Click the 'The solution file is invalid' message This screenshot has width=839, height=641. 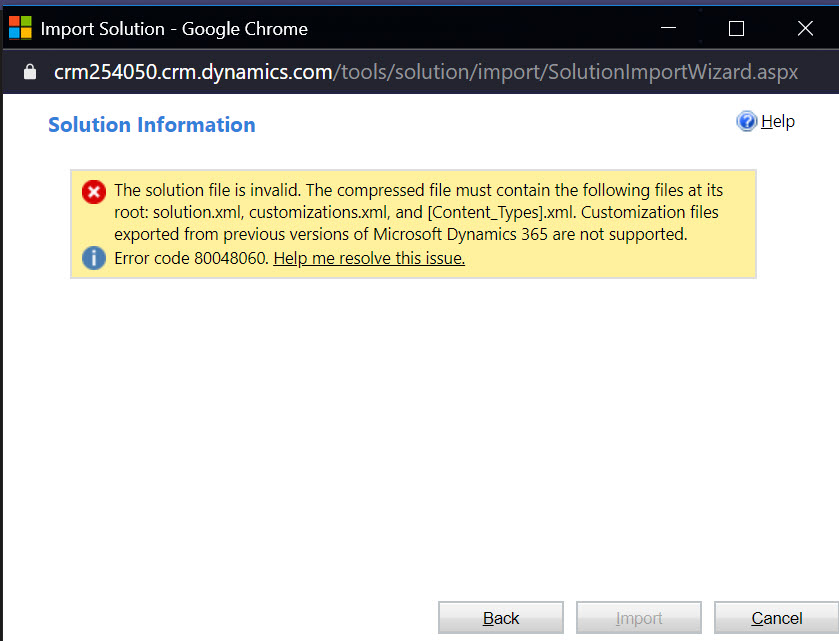tap(418, 212)
